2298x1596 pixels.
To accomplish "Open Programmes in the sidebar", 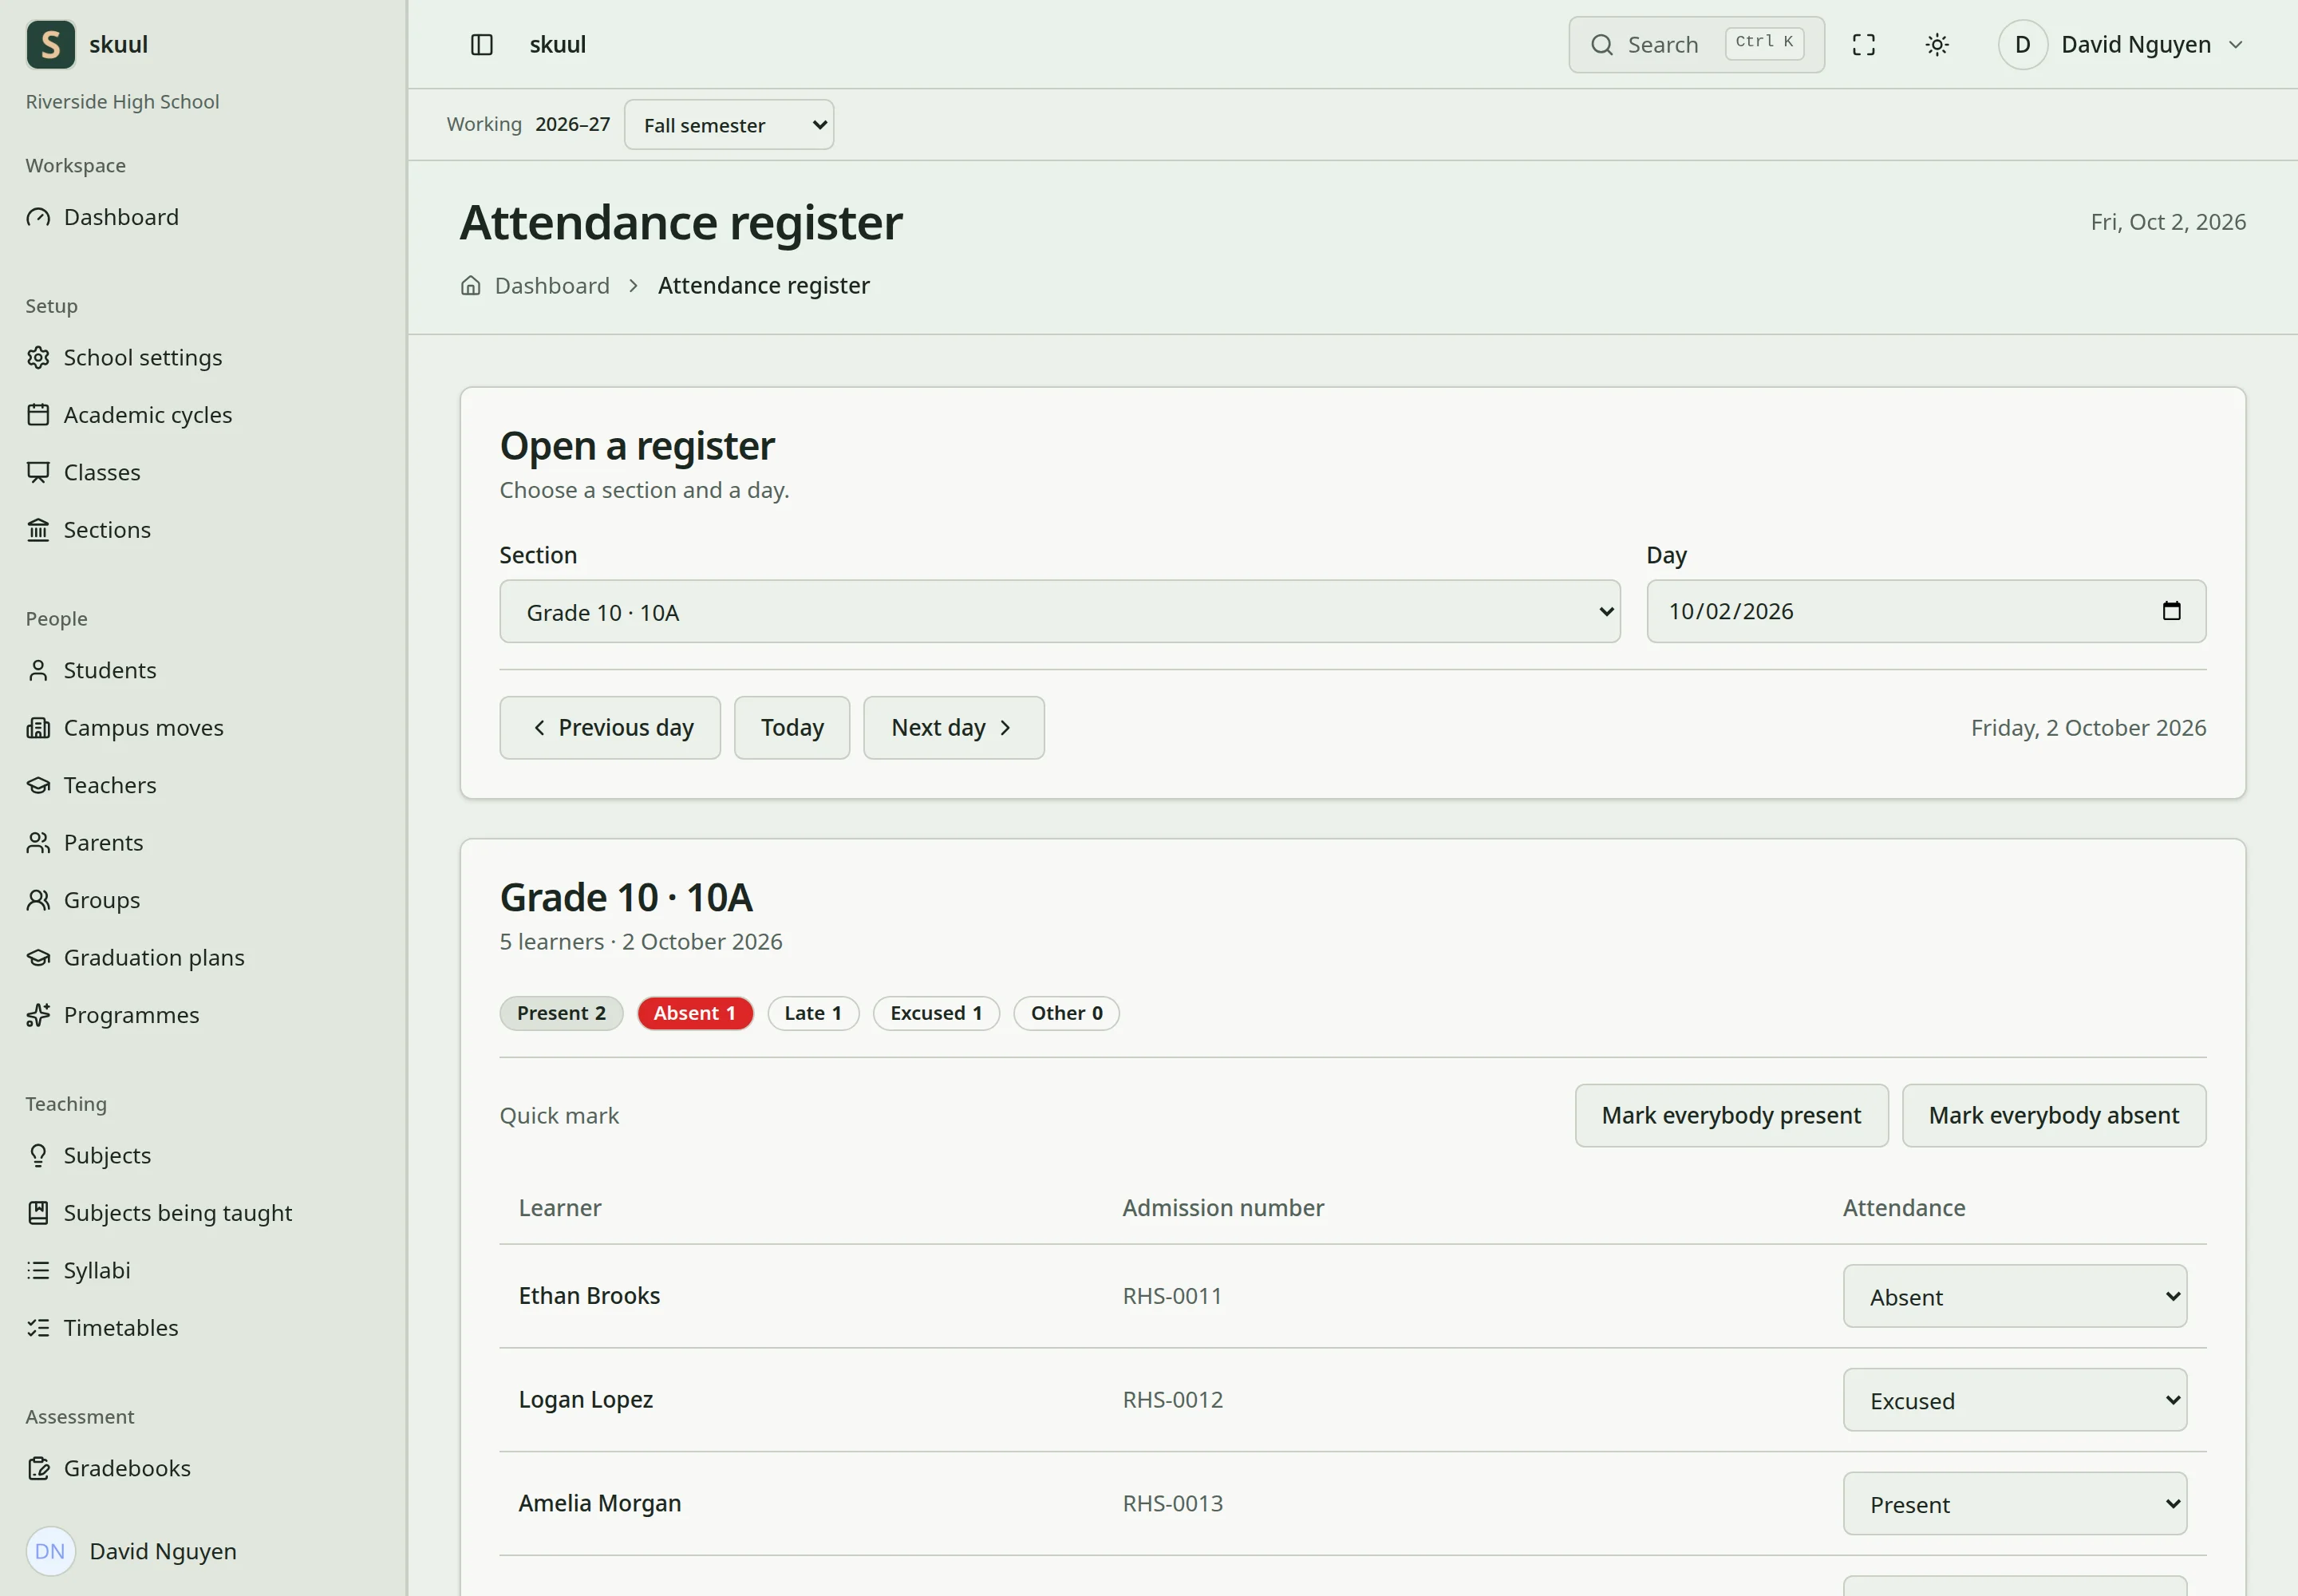I will pyautogui.click(x=203, y=1015).
